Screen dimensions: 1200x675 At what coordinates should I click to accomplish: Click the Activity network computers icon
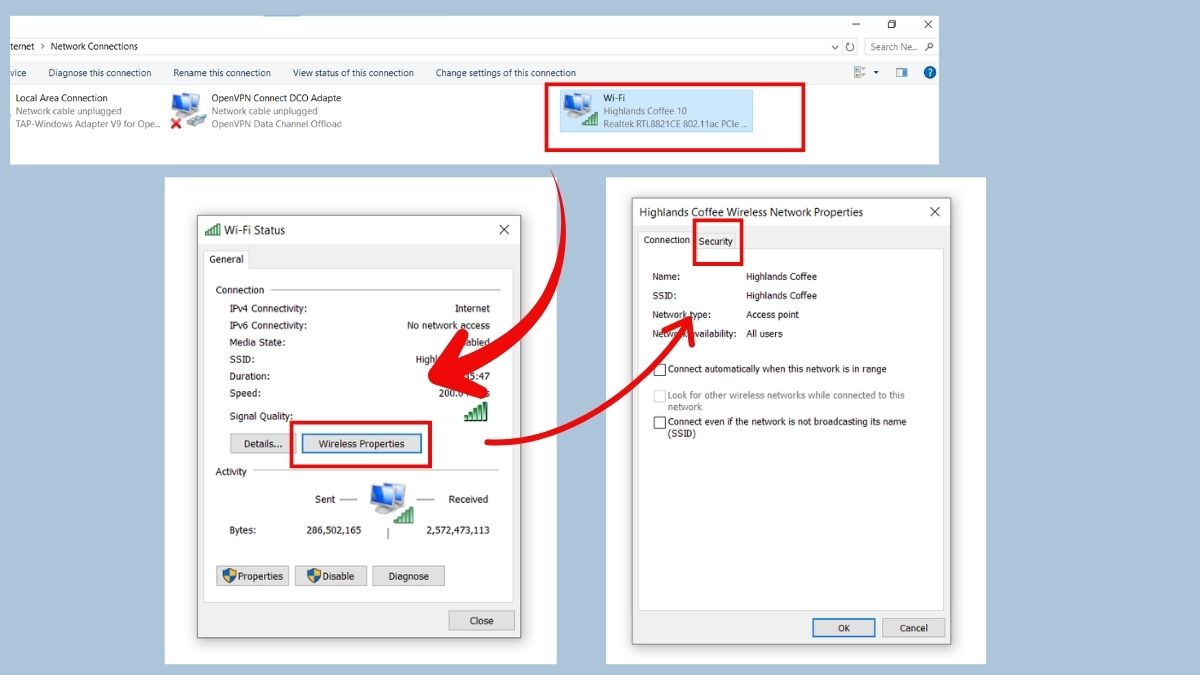tap(390, 502)
